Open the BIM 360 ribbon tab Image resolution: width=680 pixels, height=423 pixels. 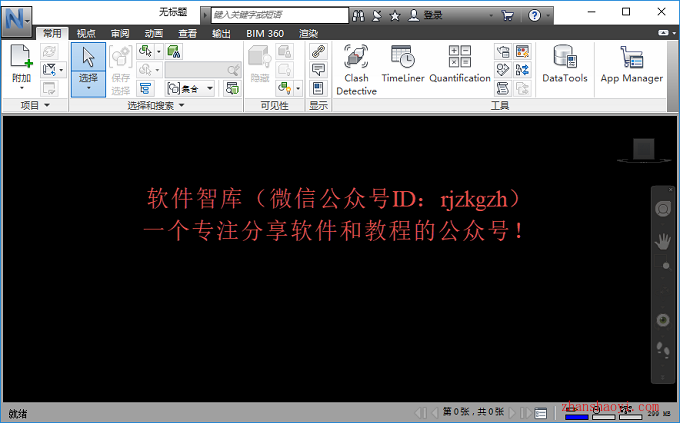pyautogui.click(x=265, y=33)
